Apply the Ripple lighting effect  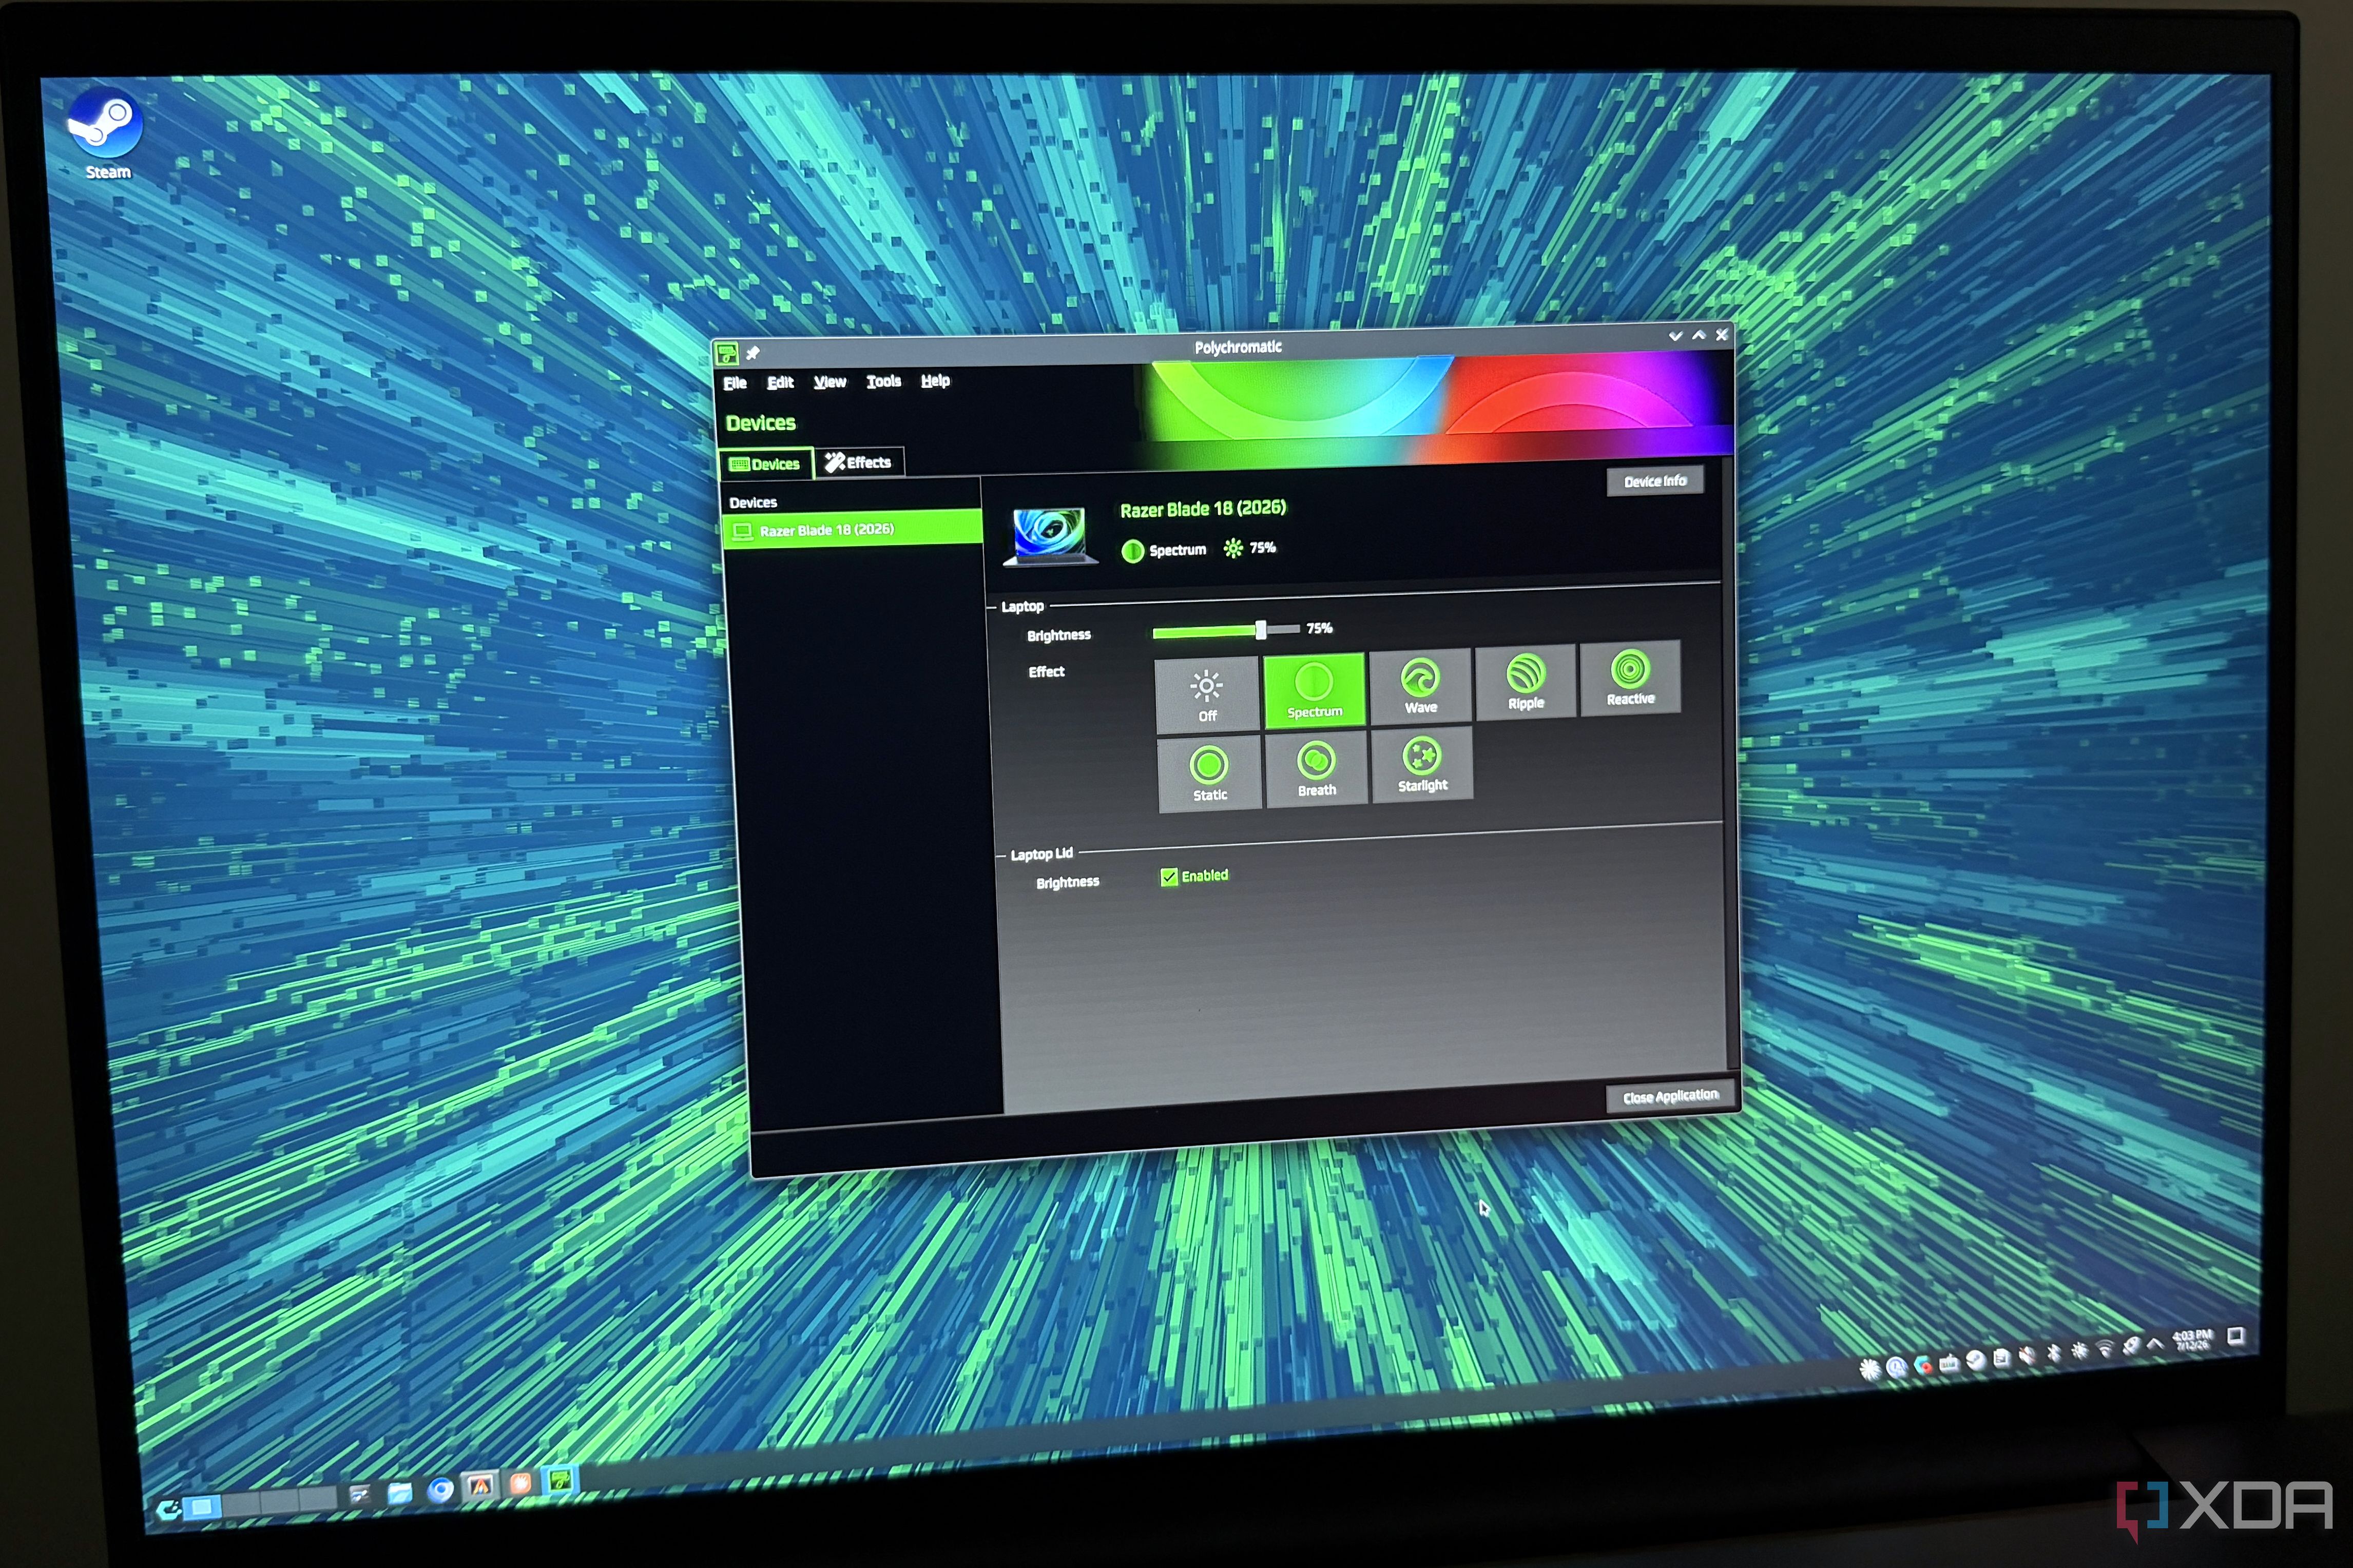click(1525, 682)
